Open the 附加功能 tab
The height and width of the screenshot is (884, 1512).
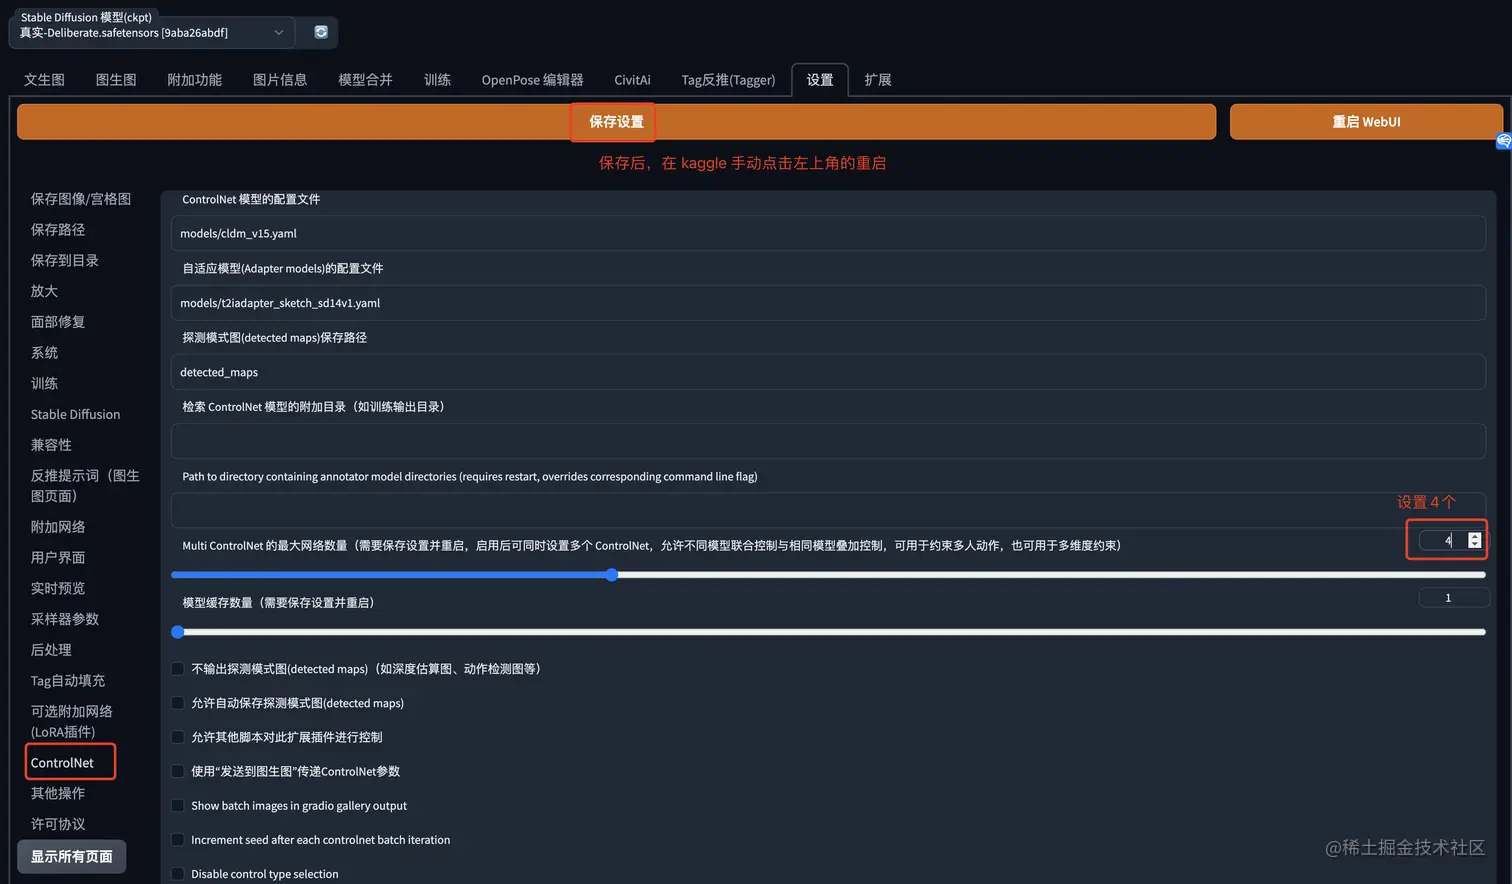click(x=194, y=80)
